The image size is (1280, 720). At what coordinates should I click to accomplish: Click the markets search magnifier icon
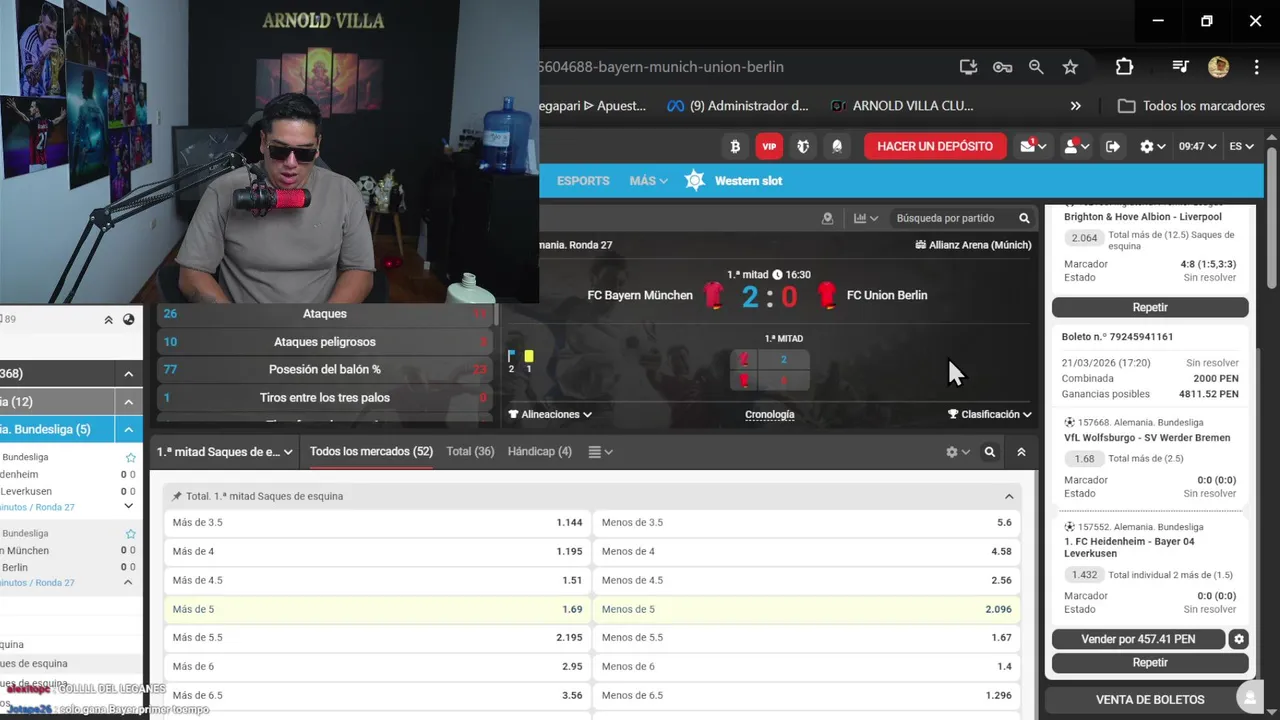(989, 452)
